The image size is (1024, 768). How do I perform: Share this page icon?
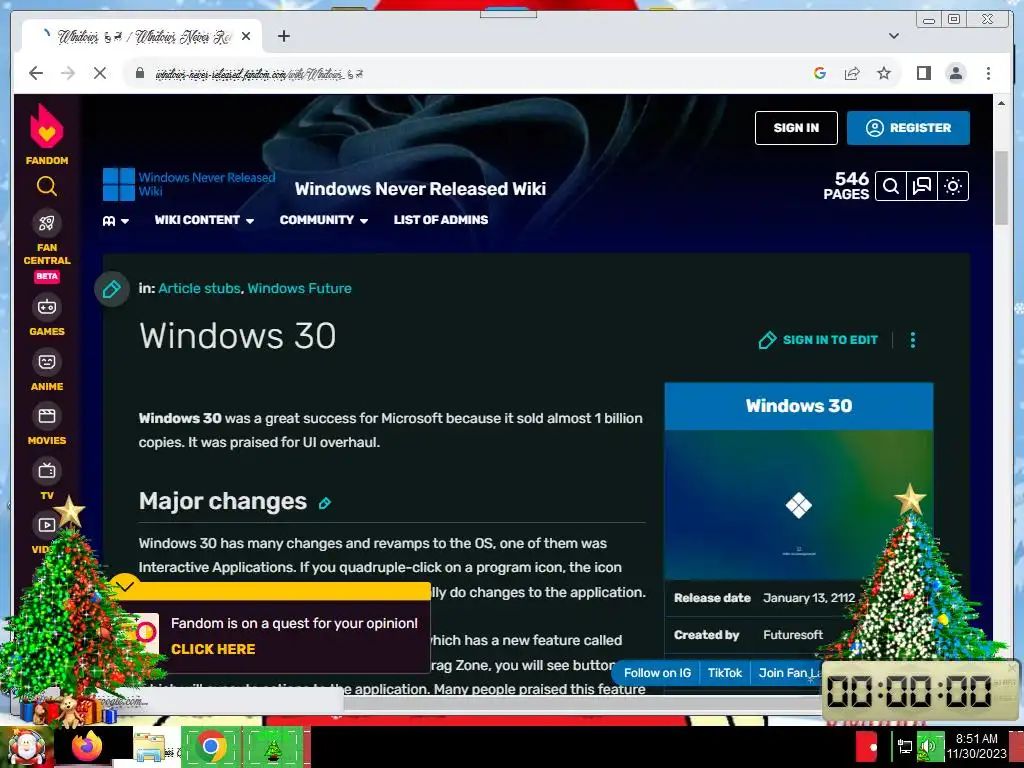852,73
